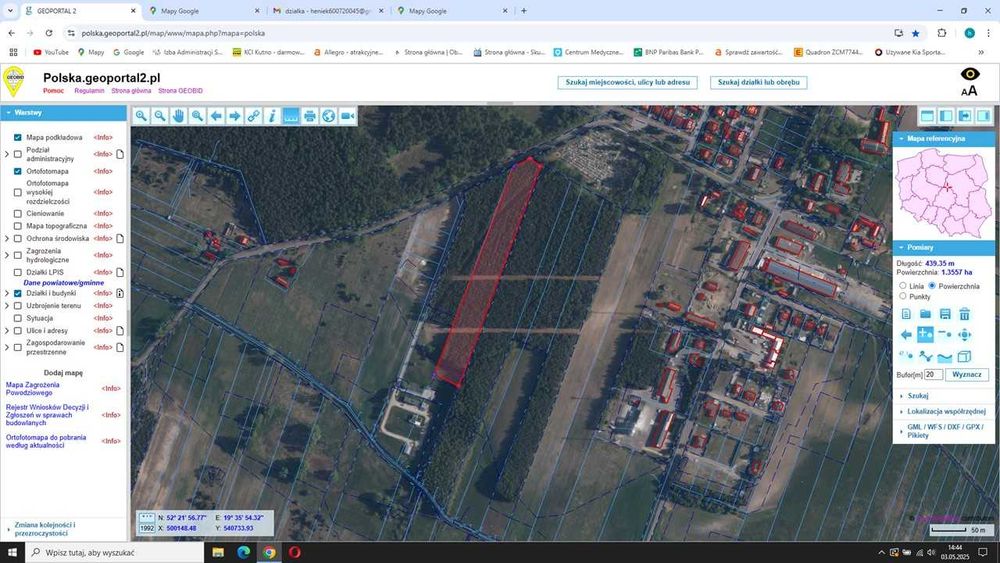Click Szukaj miejscowości, ulicy lub adresu
The width and height of the screenshot is (1000, 563).
tap(628, 82)
